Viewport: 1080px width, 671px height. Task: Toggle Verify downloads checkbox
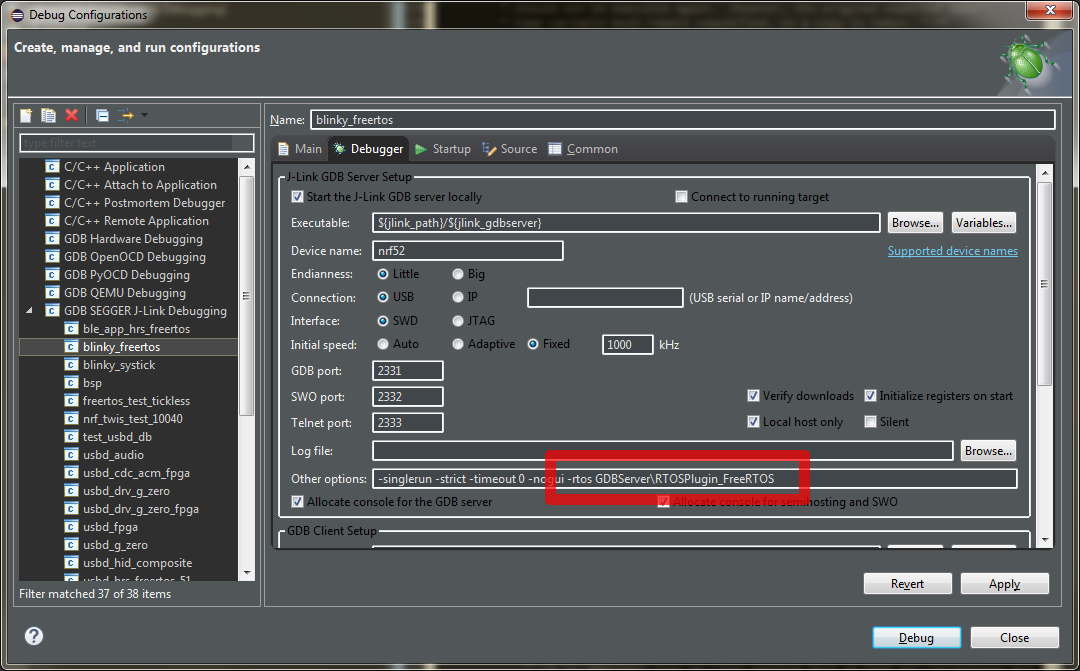tap(754, 395)
